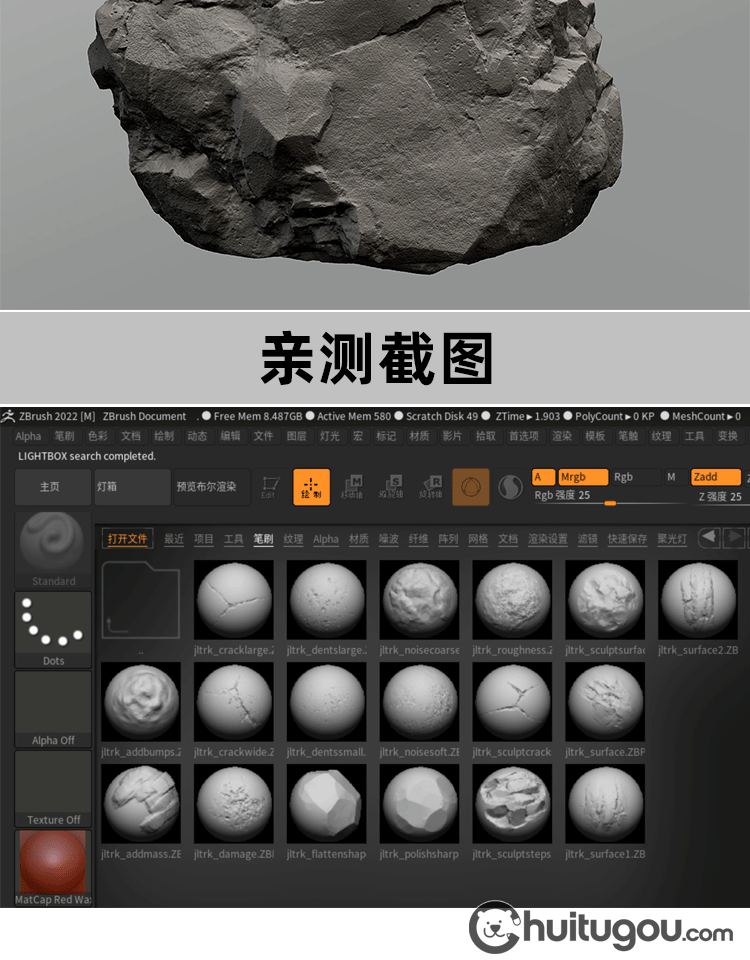The height and width of the screenshot is (960, 750).
Task: Switch to the 纹理 tab in Lightbox
Action: pyautogui.click(x=293, y=539)
